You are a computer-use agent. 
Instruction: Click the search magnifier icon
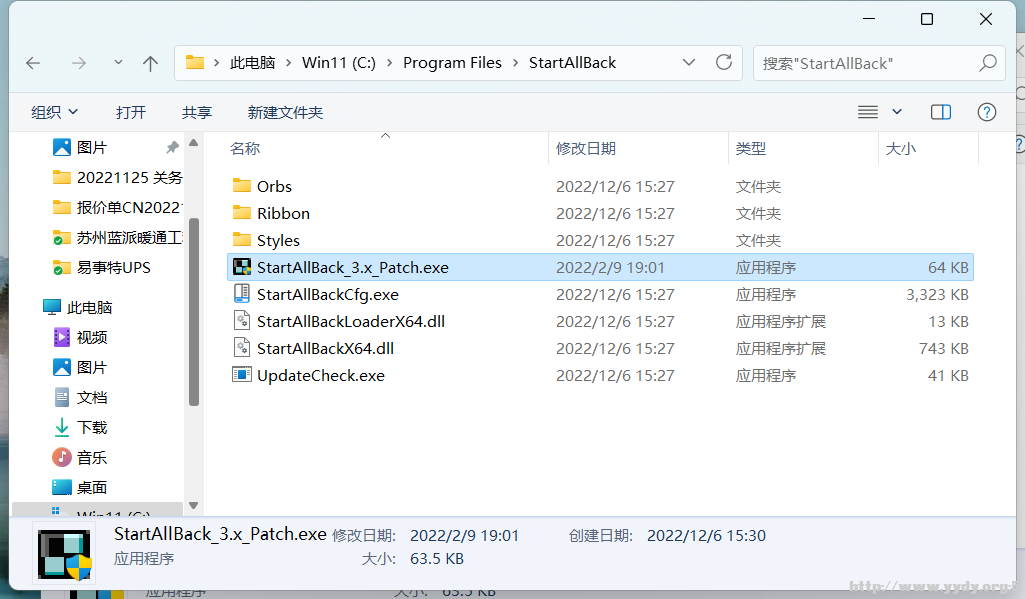click(x=988, y=63)
